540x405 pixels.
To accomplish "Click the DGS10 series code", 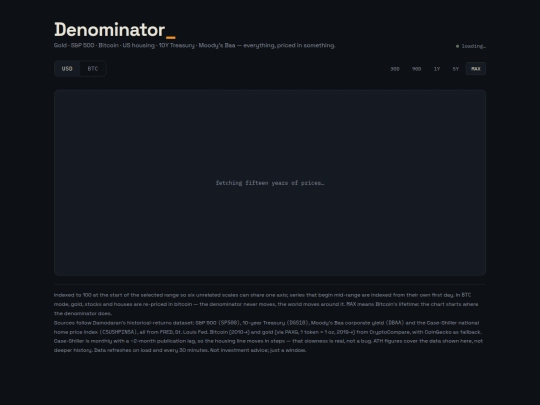I will (298, 323).
